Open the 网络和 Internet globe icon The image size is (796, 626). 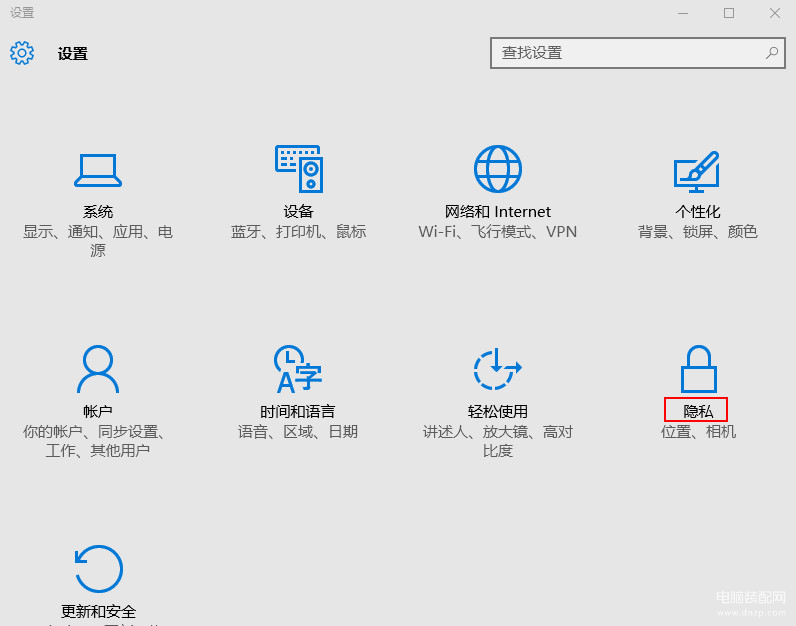click(x=498, y=169)
